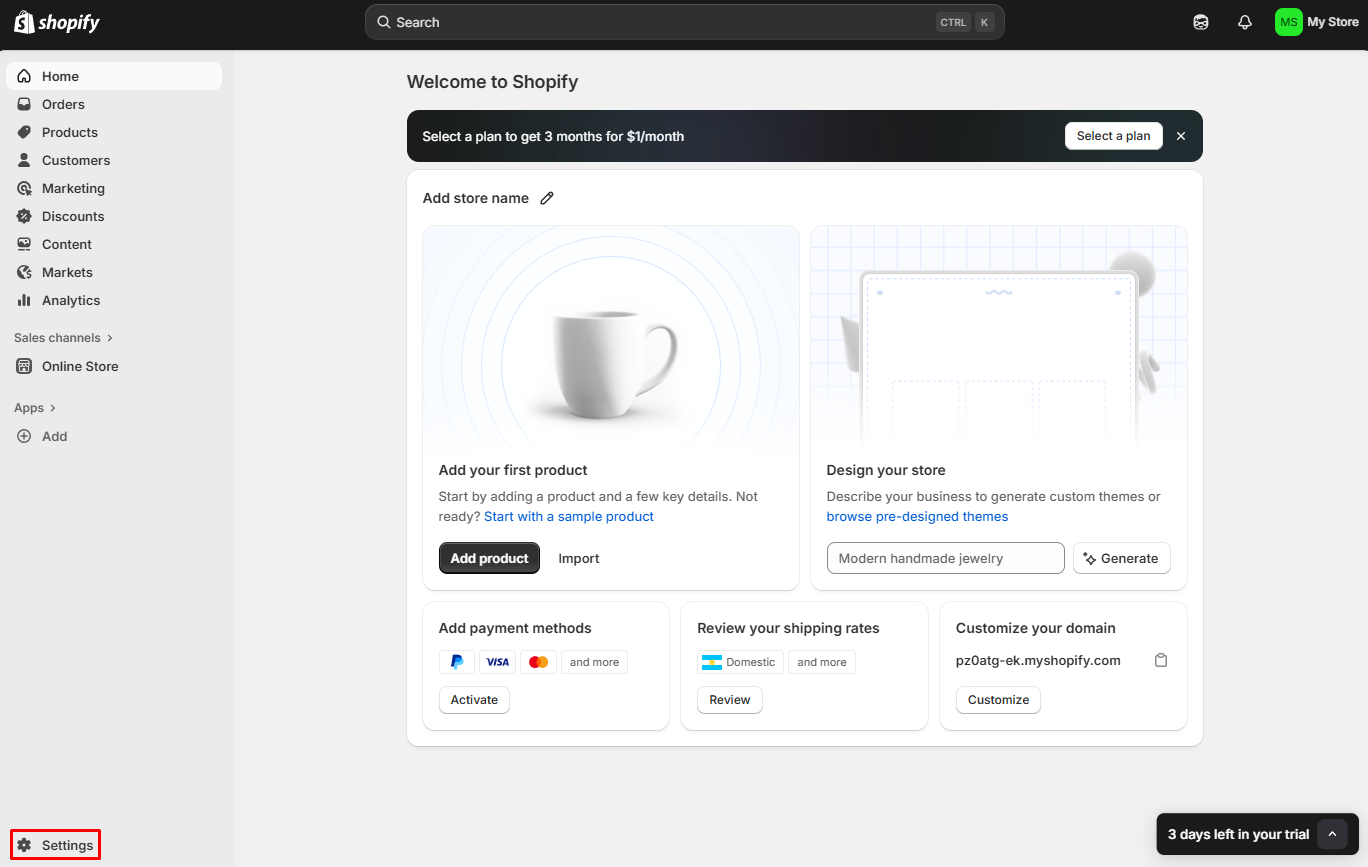Click the MS store avatar

click(1288, 22)
